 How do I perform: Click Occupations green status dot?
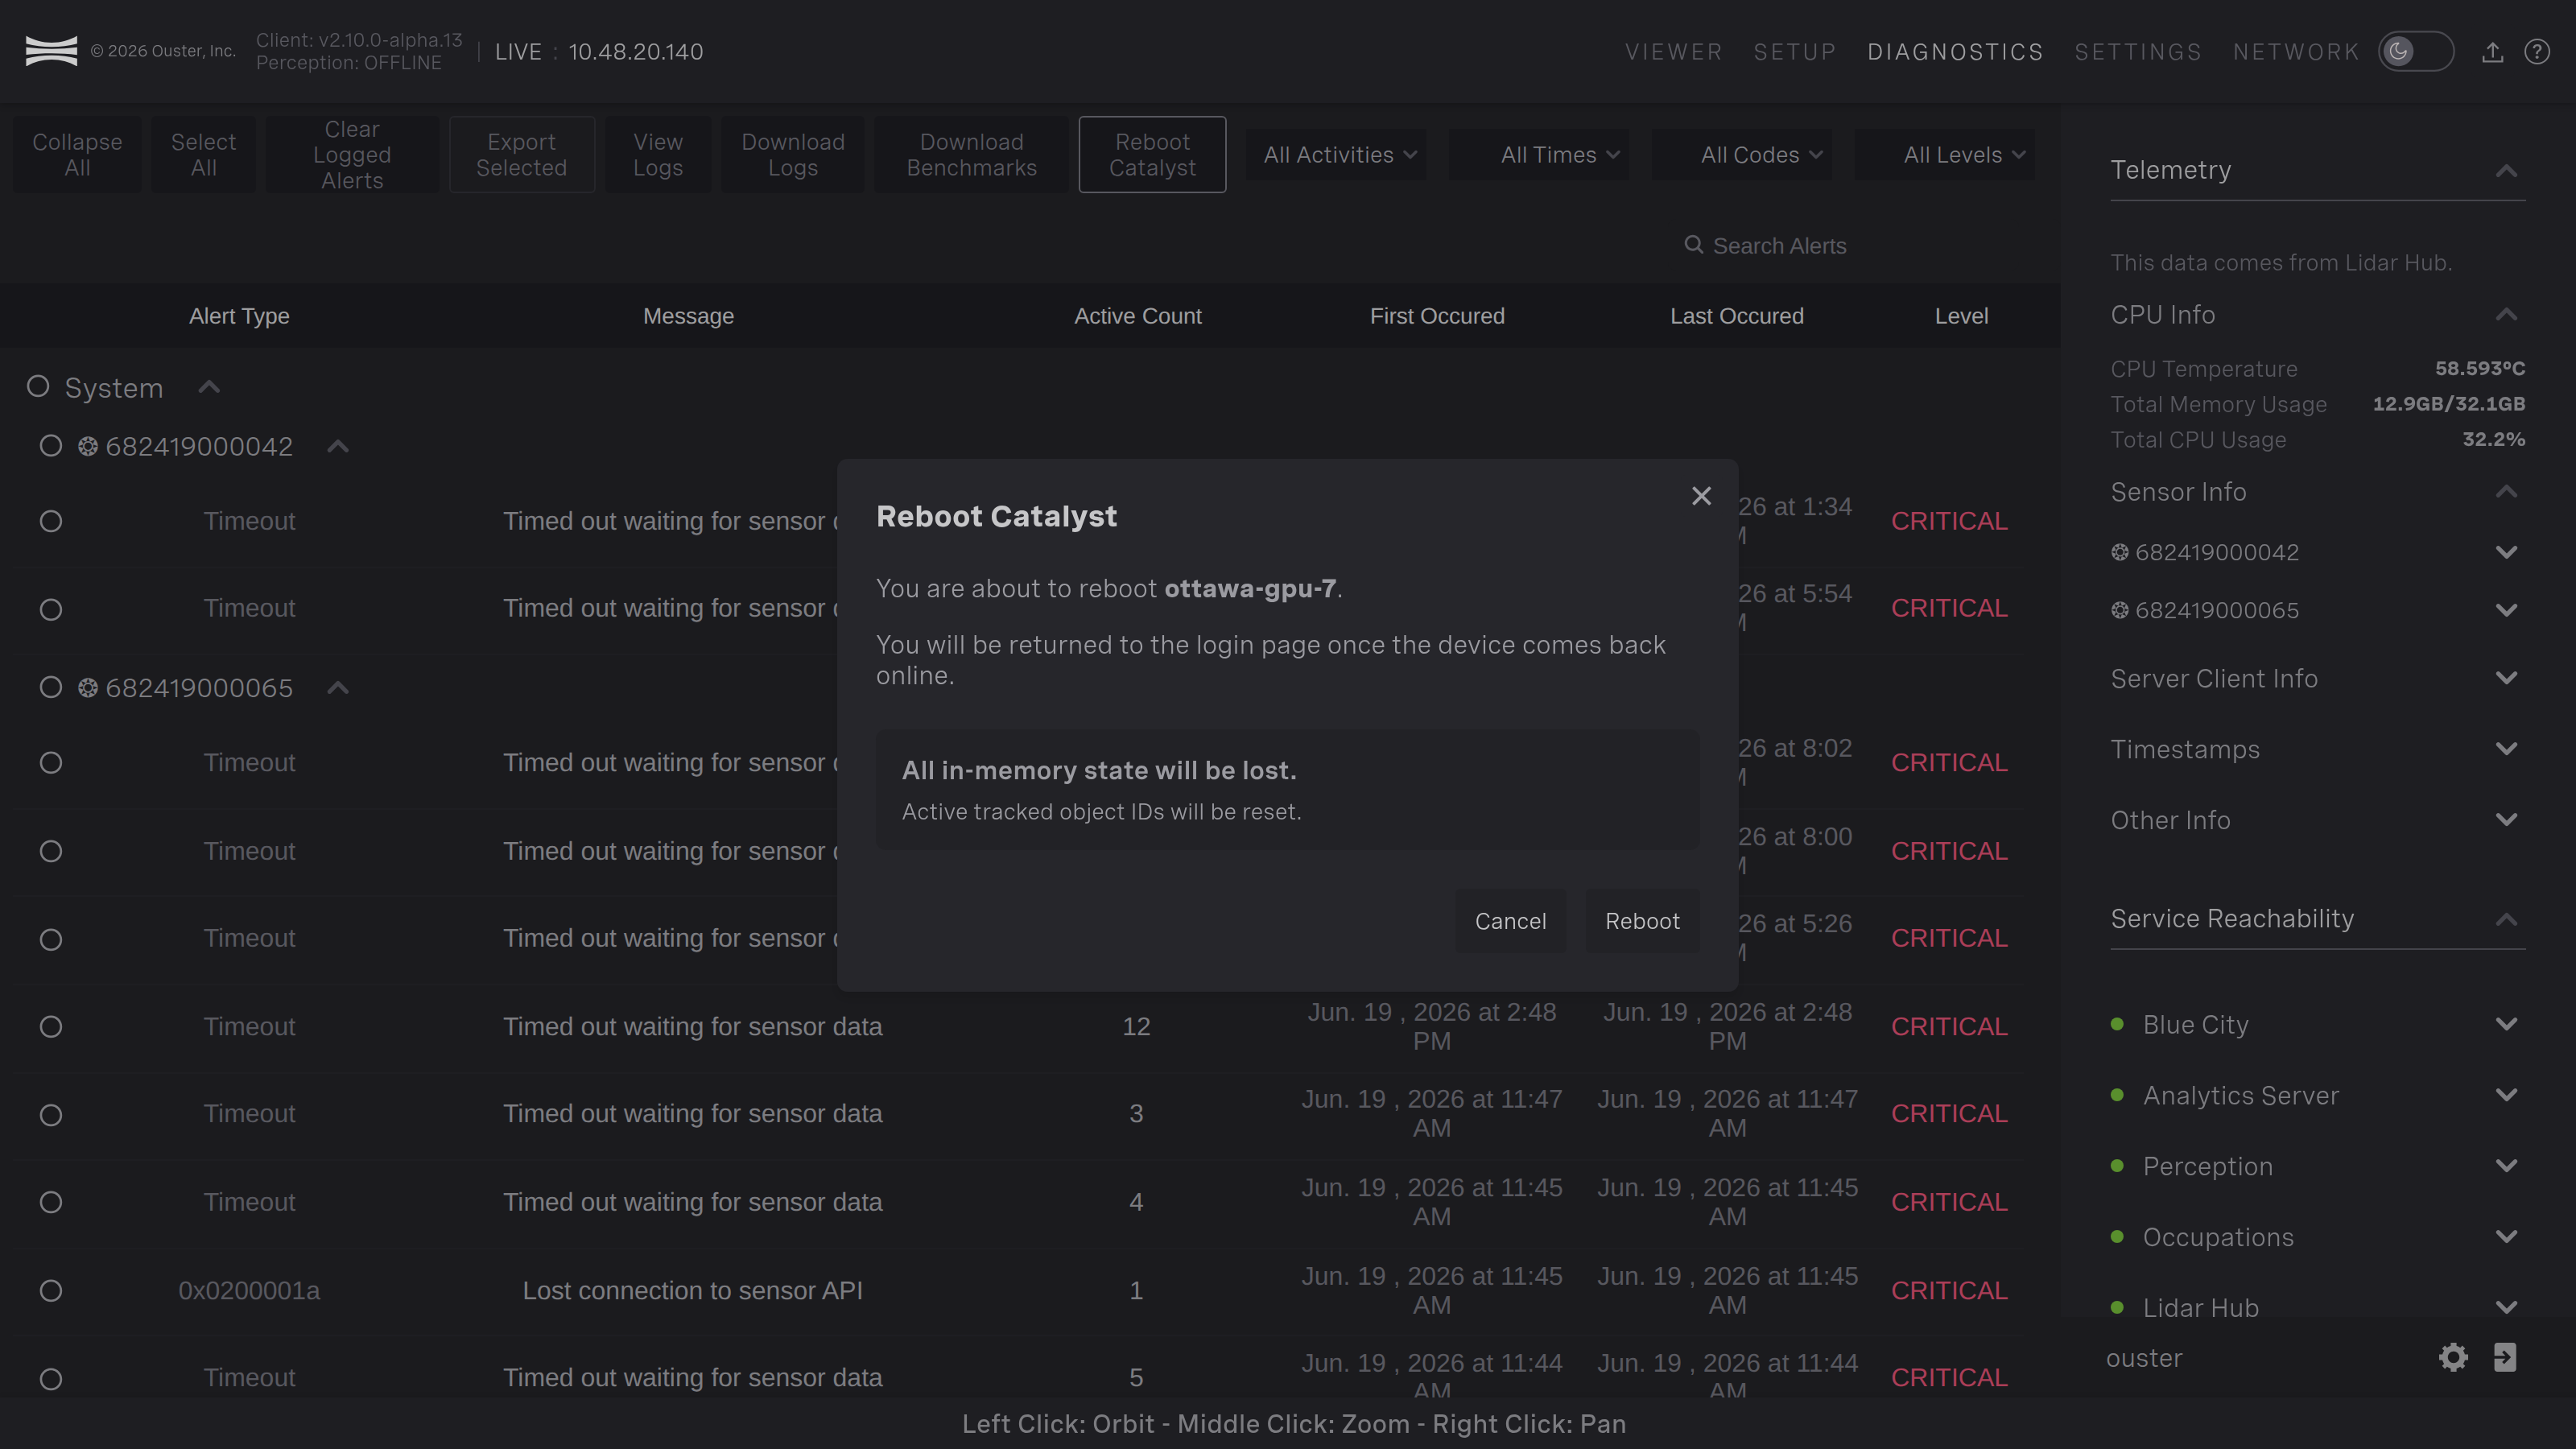(x=2117, y=1237)
